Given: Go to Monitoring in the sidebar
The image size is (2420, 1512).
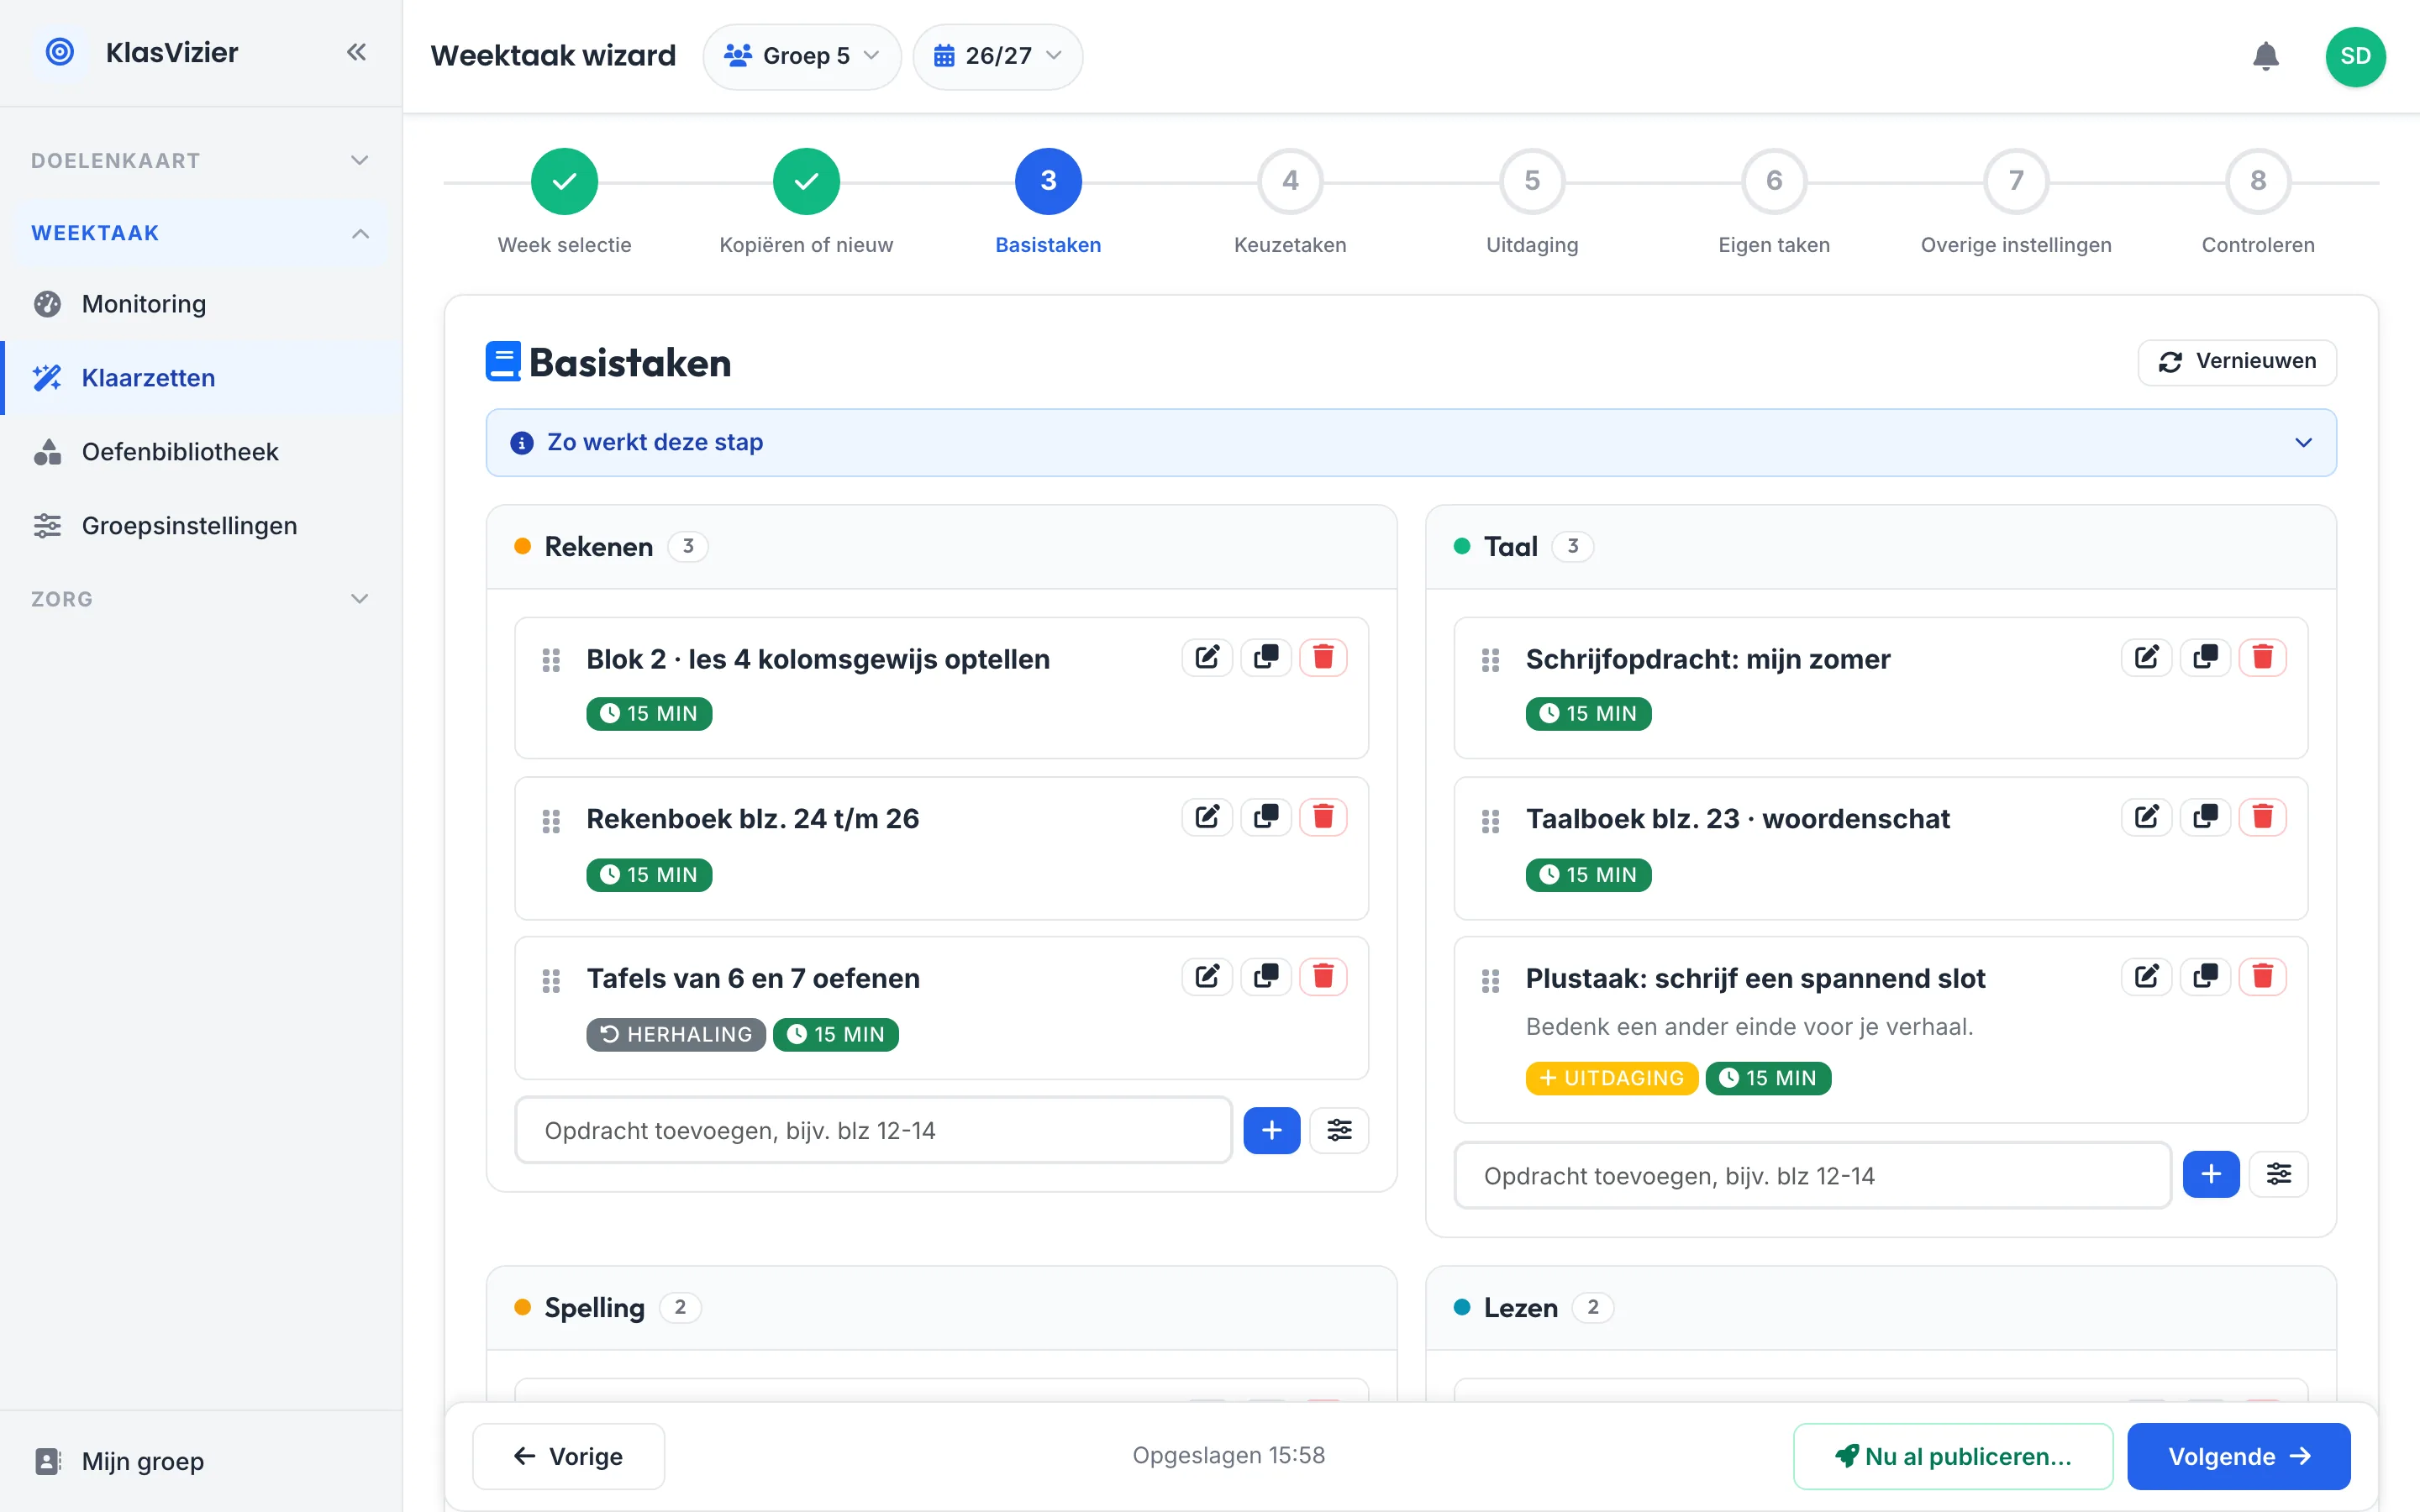Looking at the screenshot, I should click(x=200, y=304).
